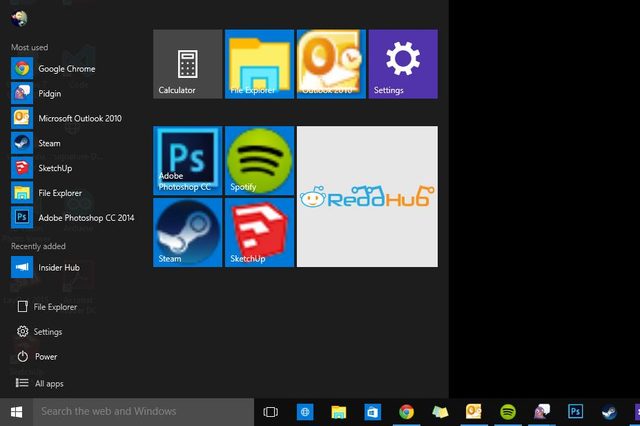Open Sticky Notes icon on the taskbar
640x426 pixels.
440,412
